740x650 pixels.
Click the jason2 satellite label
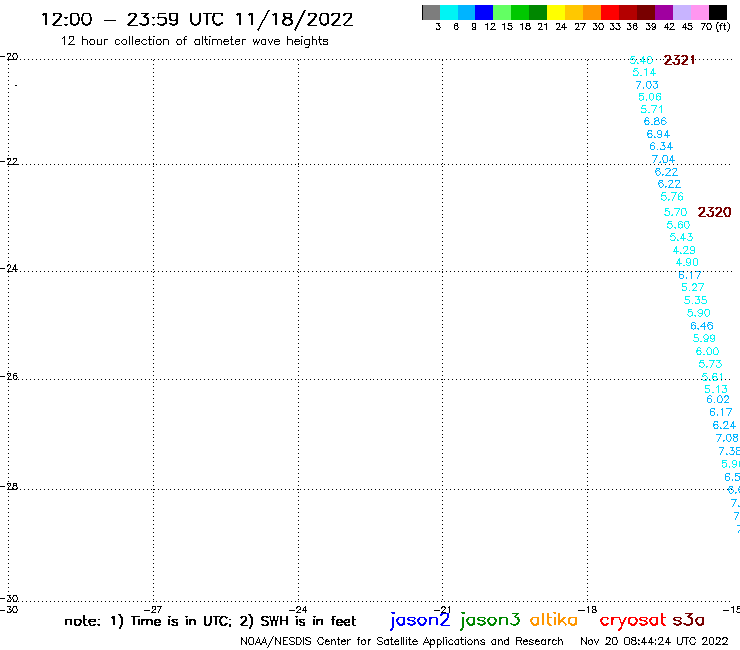coord(420,621)
